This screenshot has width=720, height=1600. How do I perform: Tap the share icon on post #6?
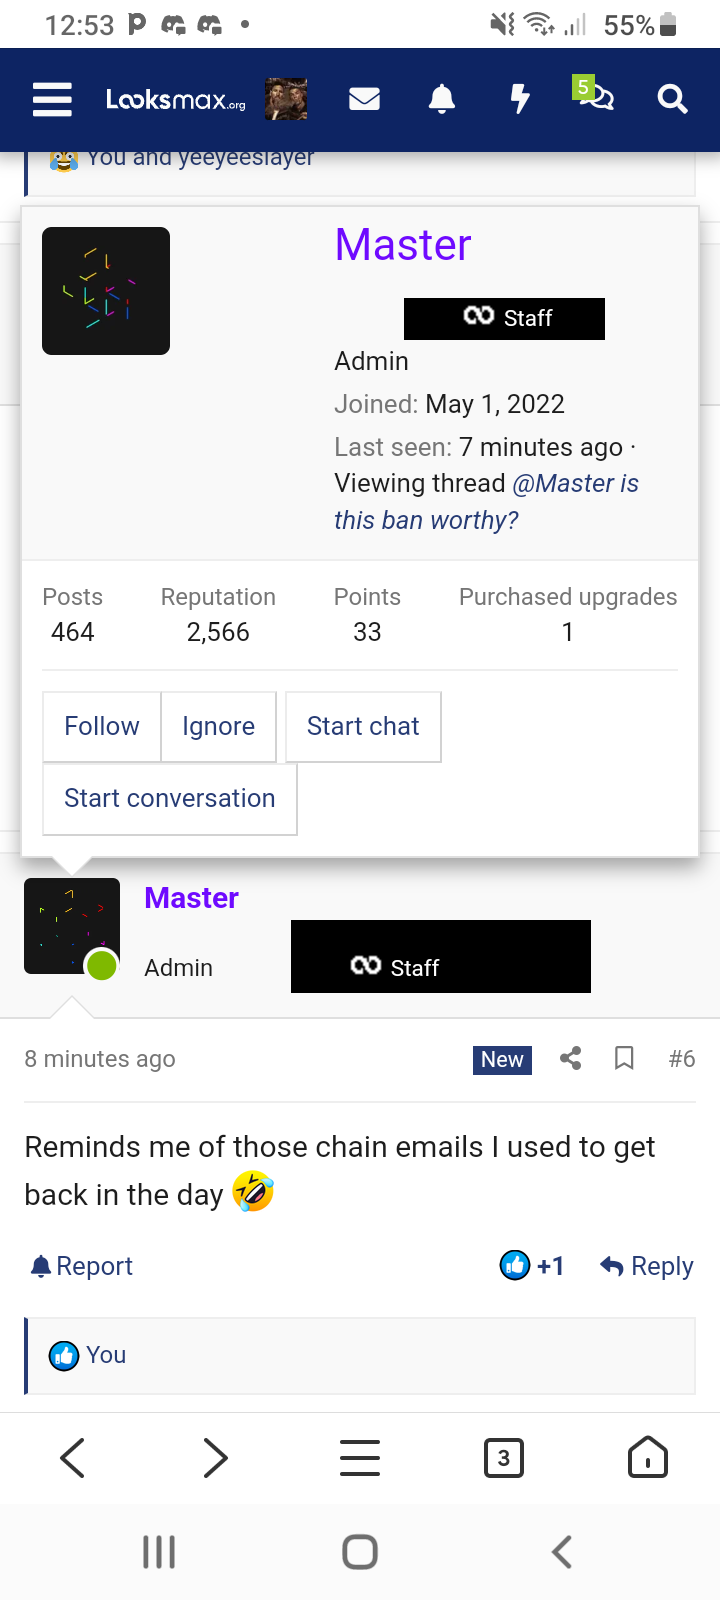point(571,1058)
